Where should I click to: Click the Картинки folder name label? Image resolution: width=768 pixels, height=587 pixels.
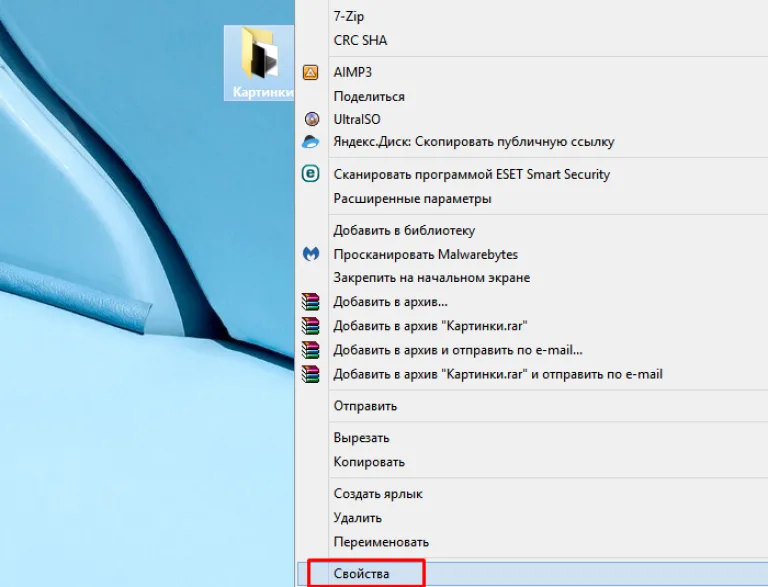tap(263, 92)
